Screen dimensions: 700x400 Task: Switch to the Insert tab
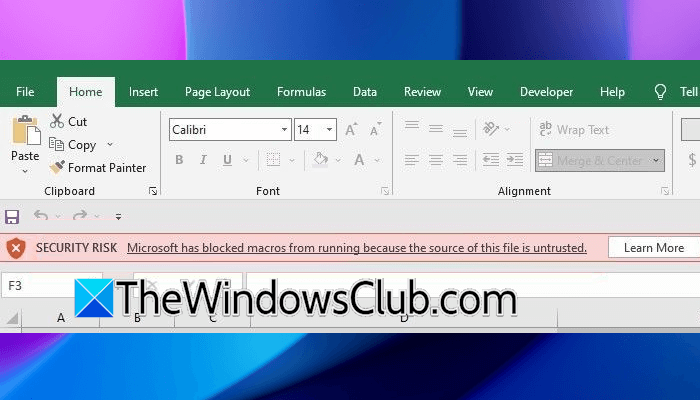pyautogui.click(x=143, y=92)
